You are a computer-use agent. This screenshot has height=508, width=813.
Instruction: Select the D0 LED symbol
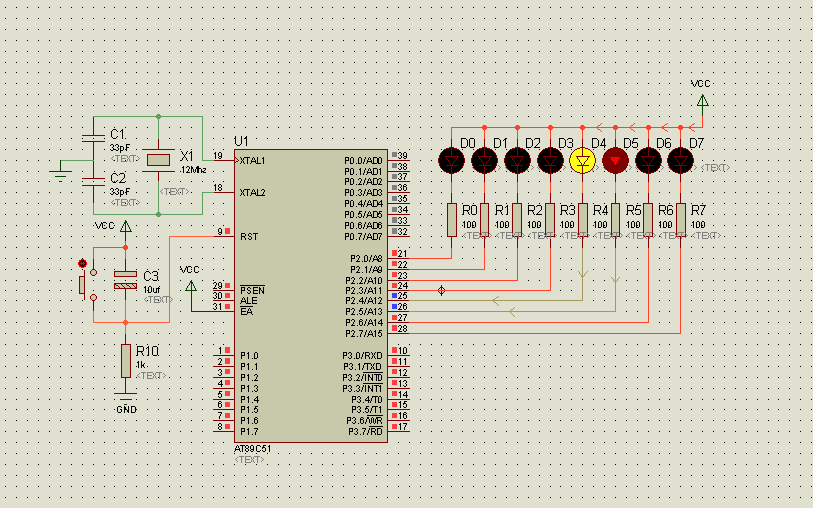click(x=451, y=161)
